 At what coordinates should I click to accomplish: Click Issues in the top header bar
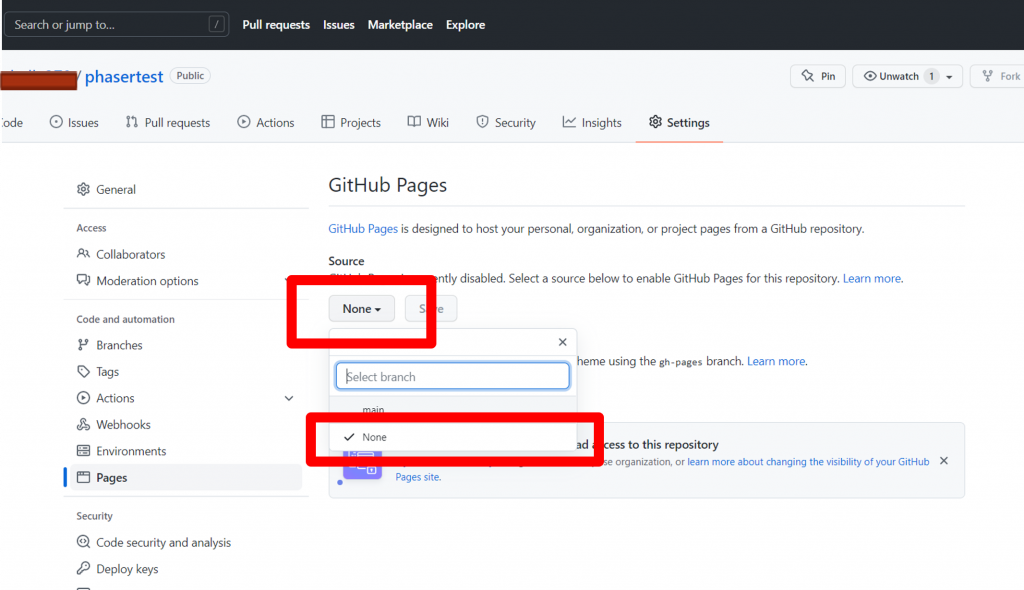click(x=338, y=25)
